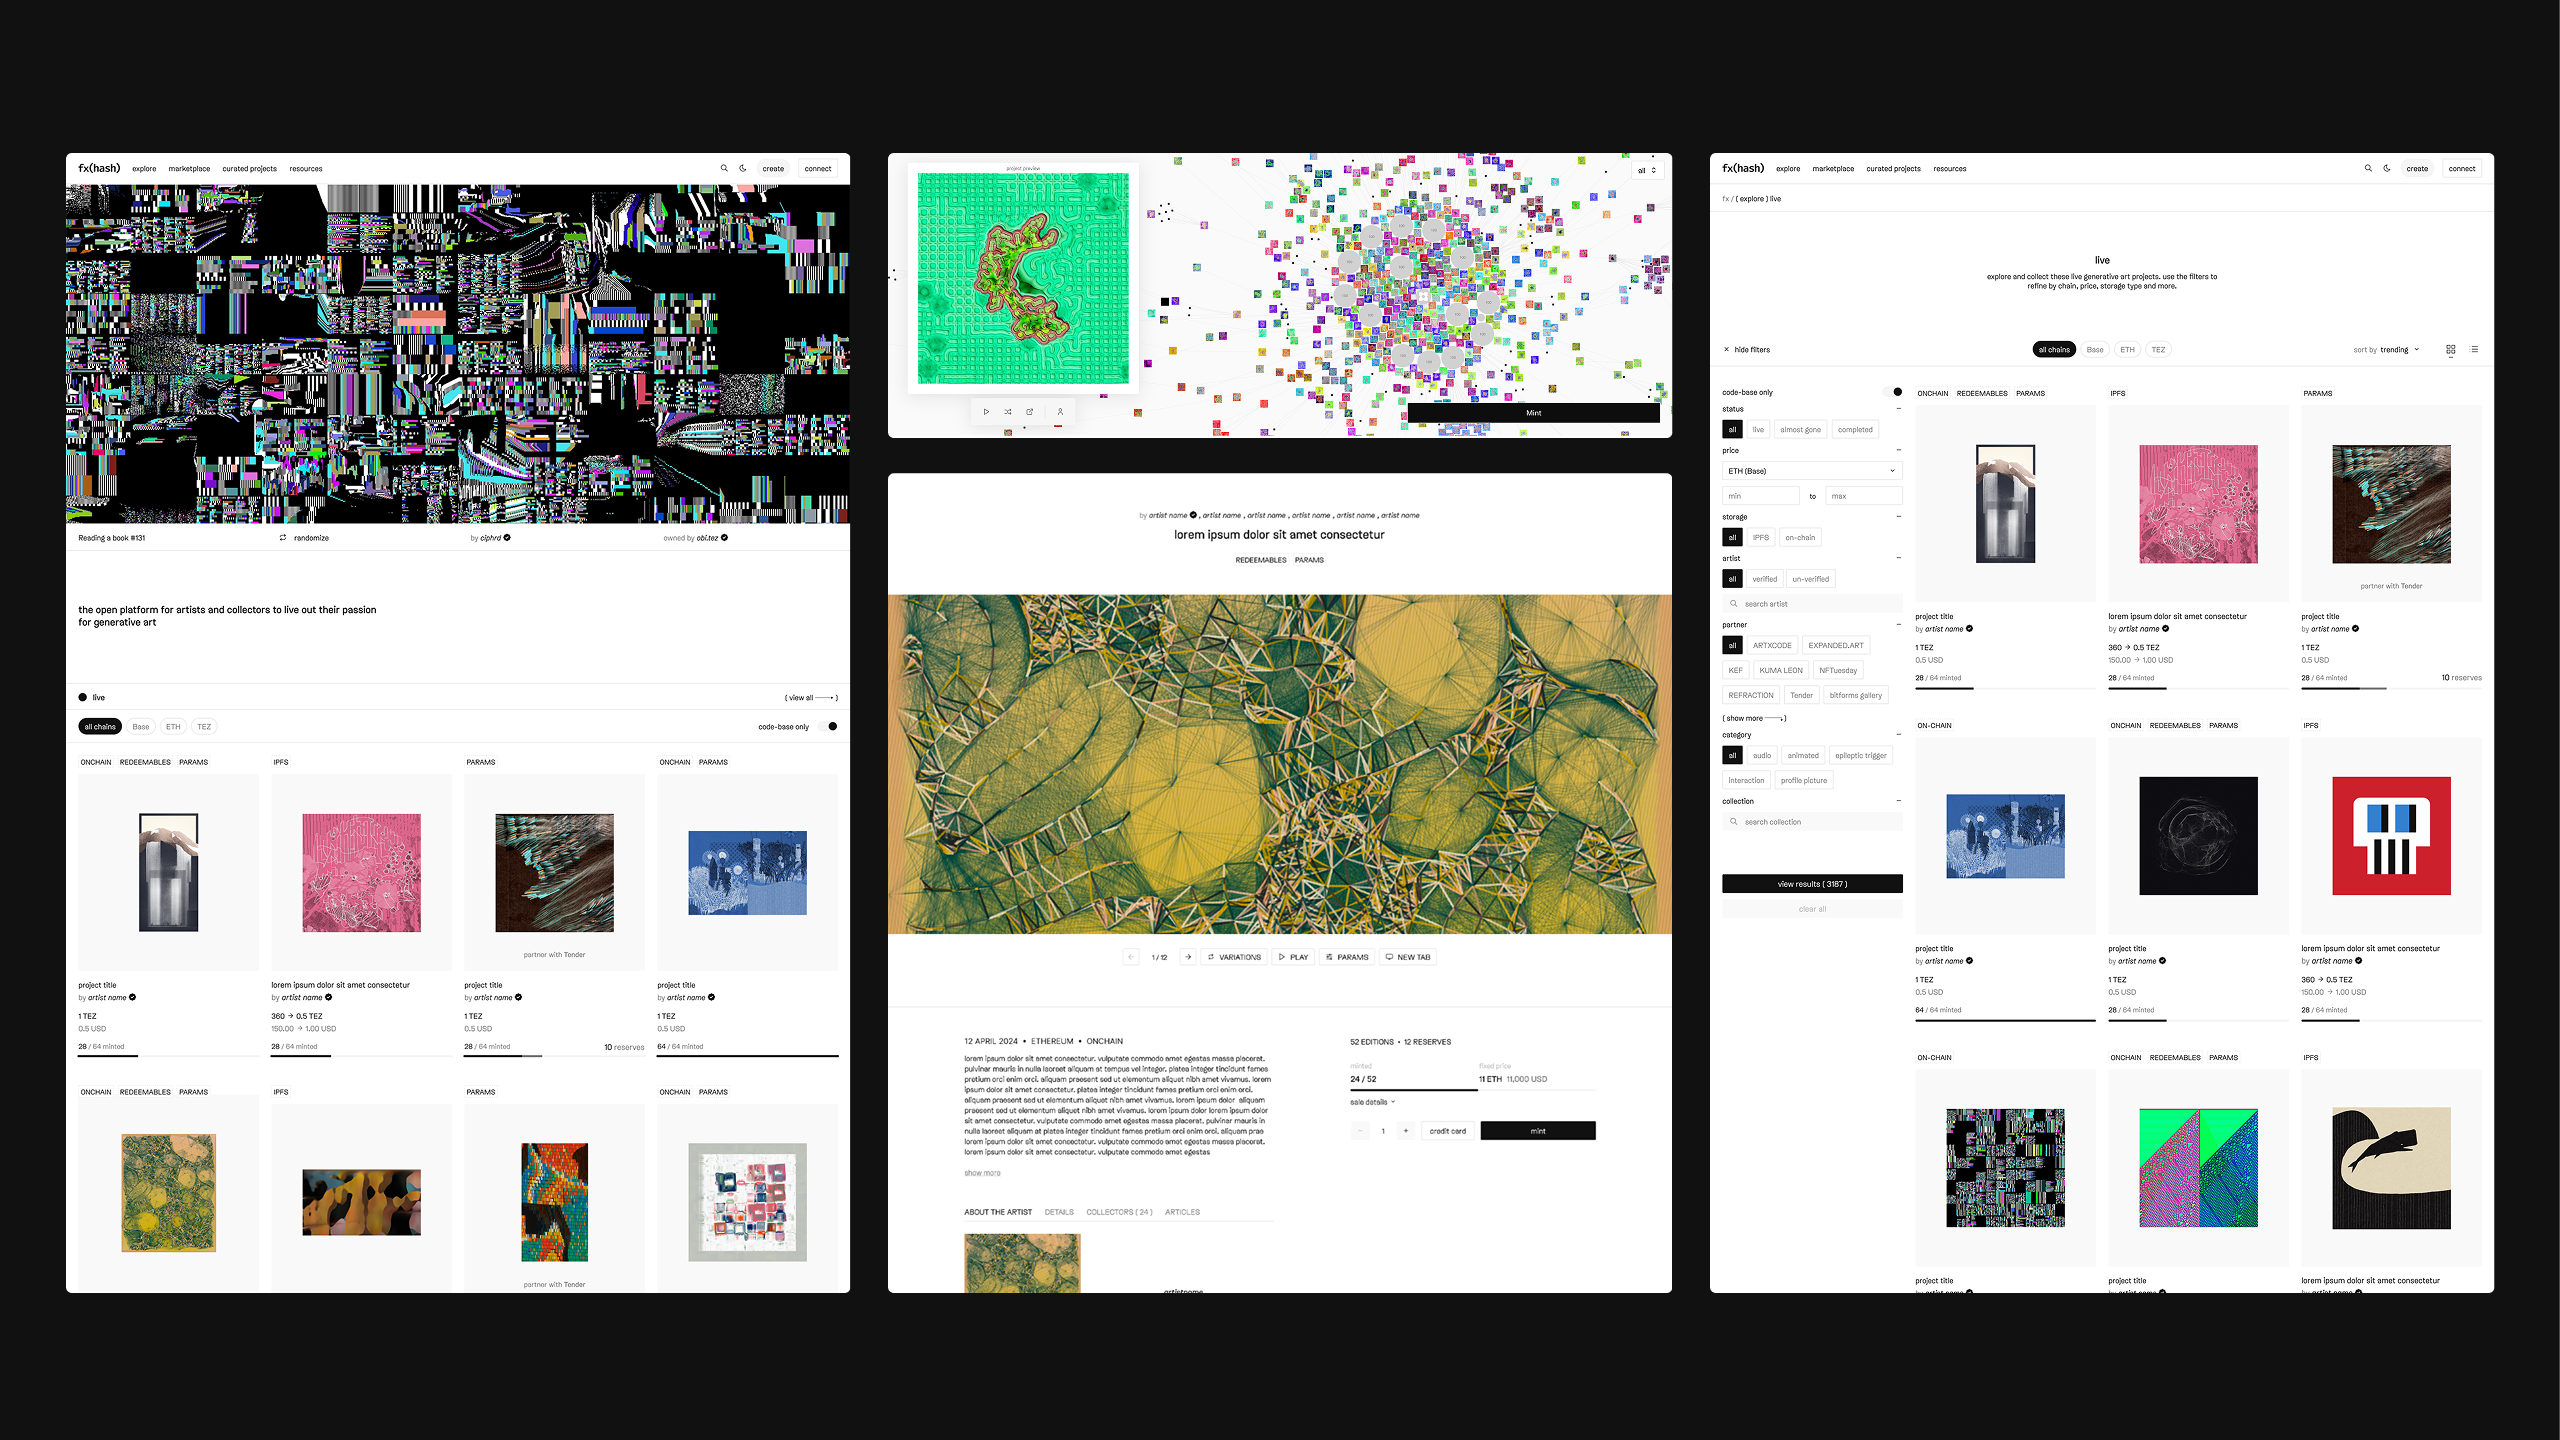Click the shuffle icon in project preview toolbar
Viewport: 2560px width, 1440px height.
[x=1008, y=412]
